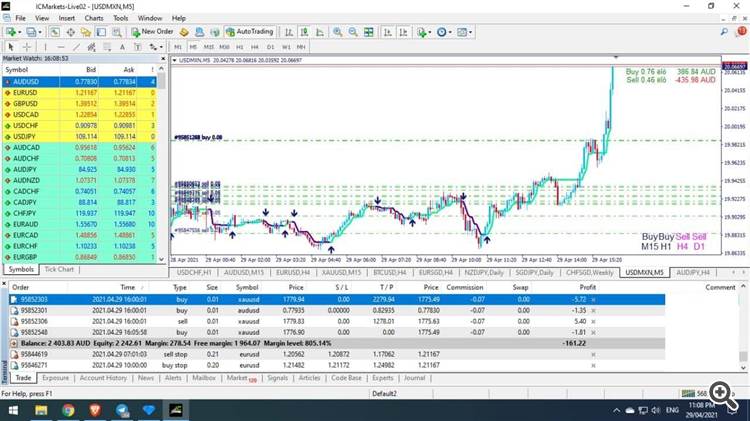Select the Trendline drawing tool

77,47
